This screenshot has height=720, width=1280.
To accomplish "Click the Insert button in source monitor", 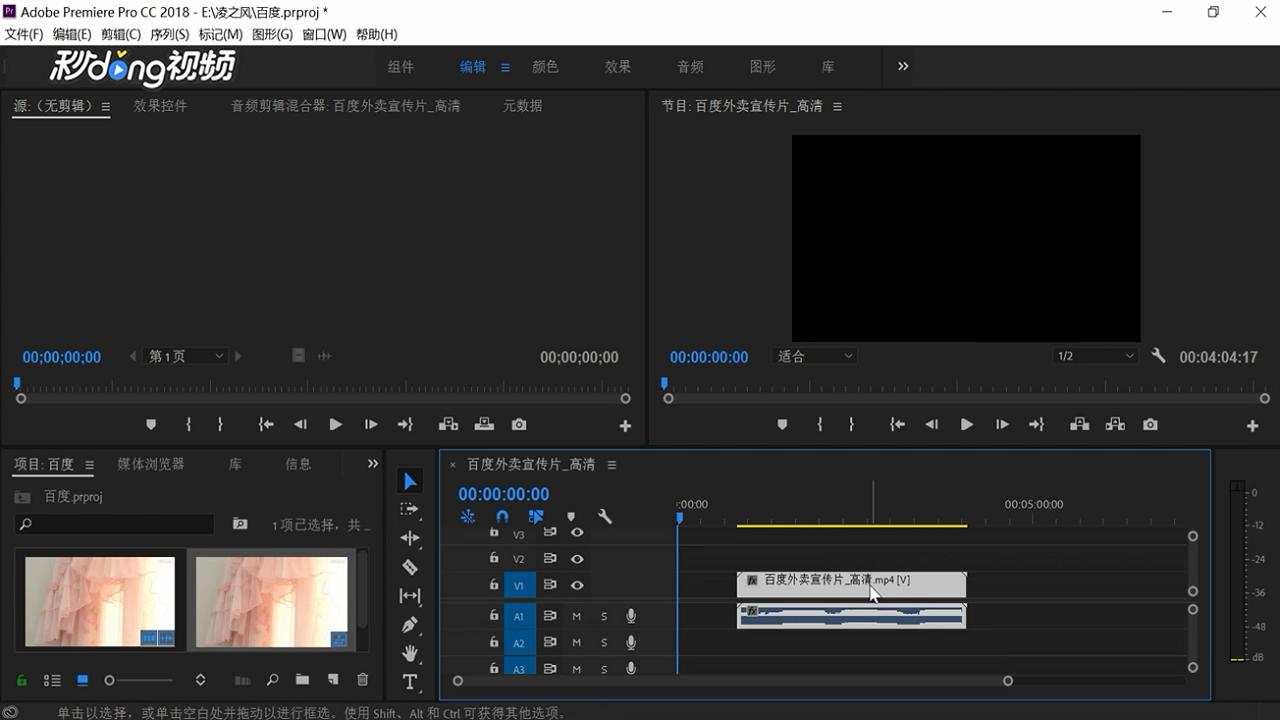I will [448, 425].
